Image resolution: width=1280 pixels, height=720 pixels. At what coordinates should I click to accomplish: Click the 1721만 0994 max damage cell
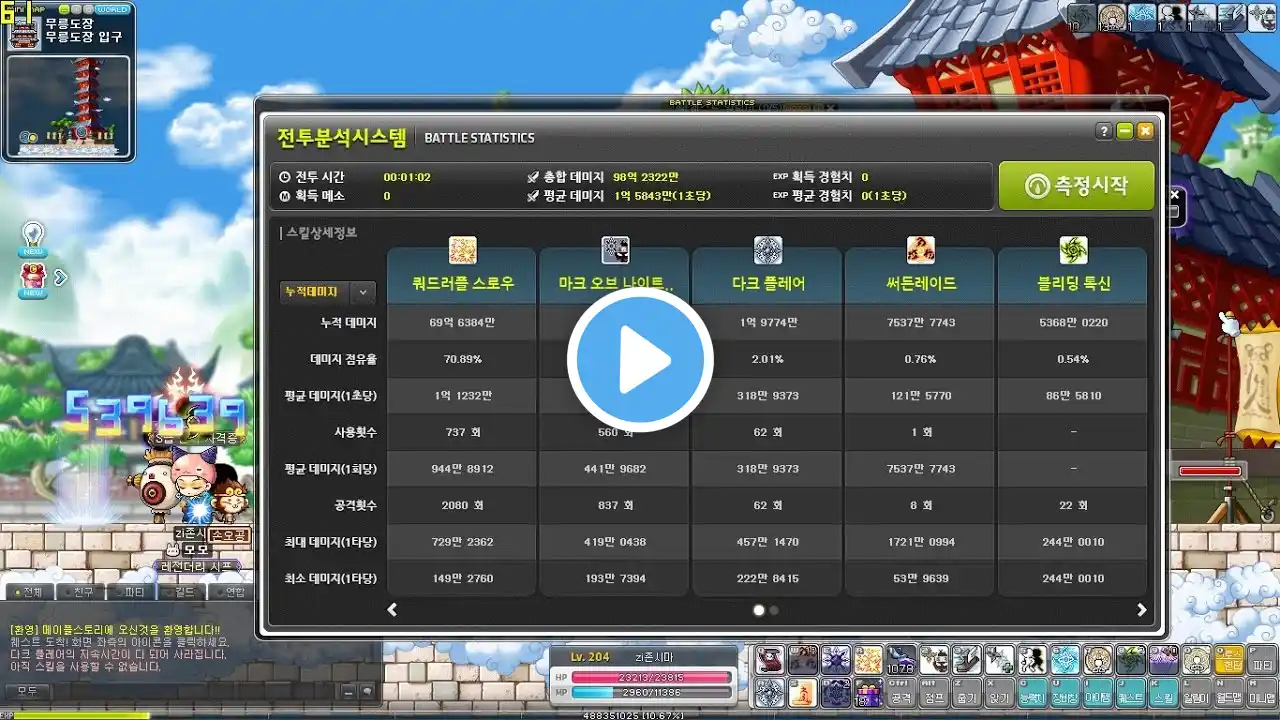click(920, 541)
